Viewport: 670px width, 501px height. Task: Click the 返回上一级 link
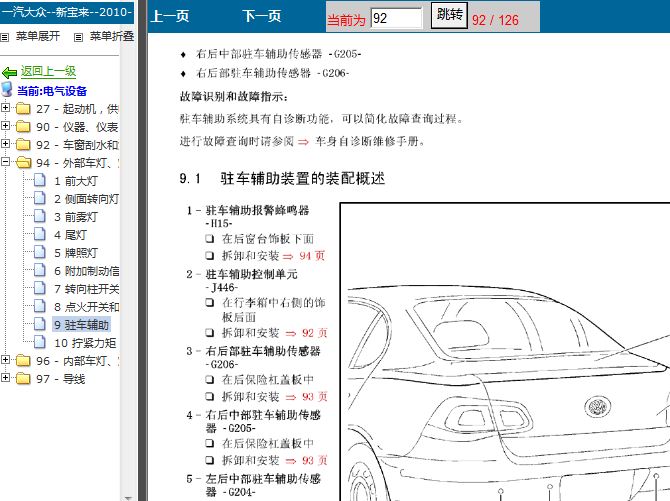48,71
